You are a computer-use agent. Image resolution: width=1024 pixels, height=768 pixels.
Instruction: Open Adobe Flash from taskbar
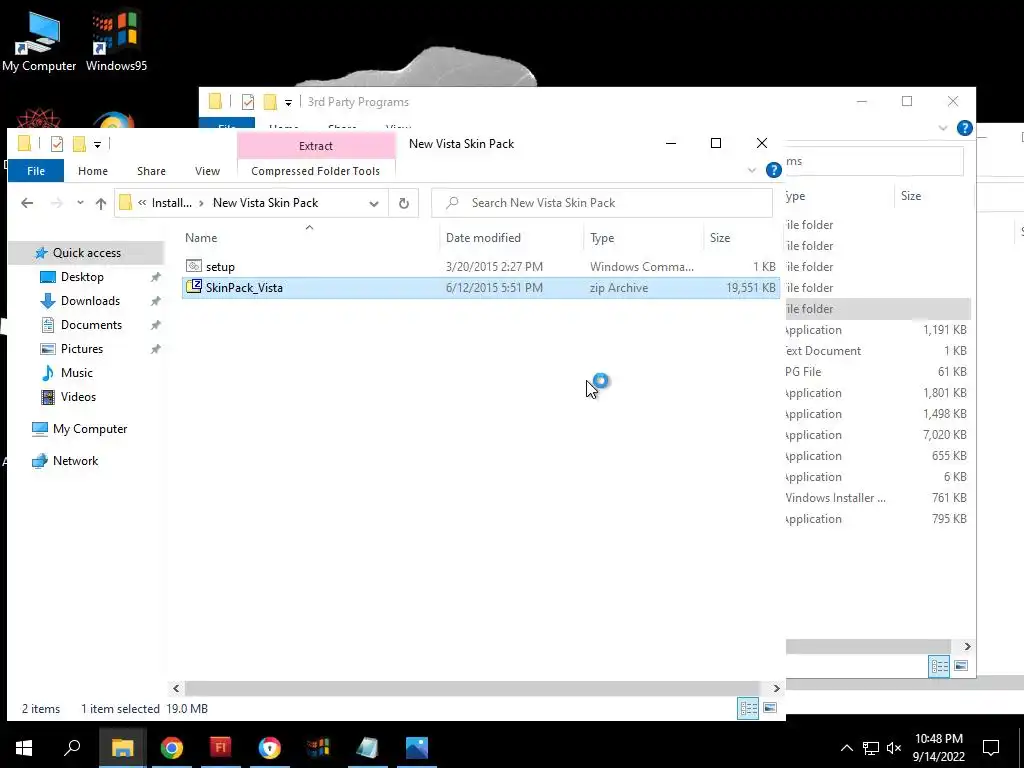coord(221,748)
